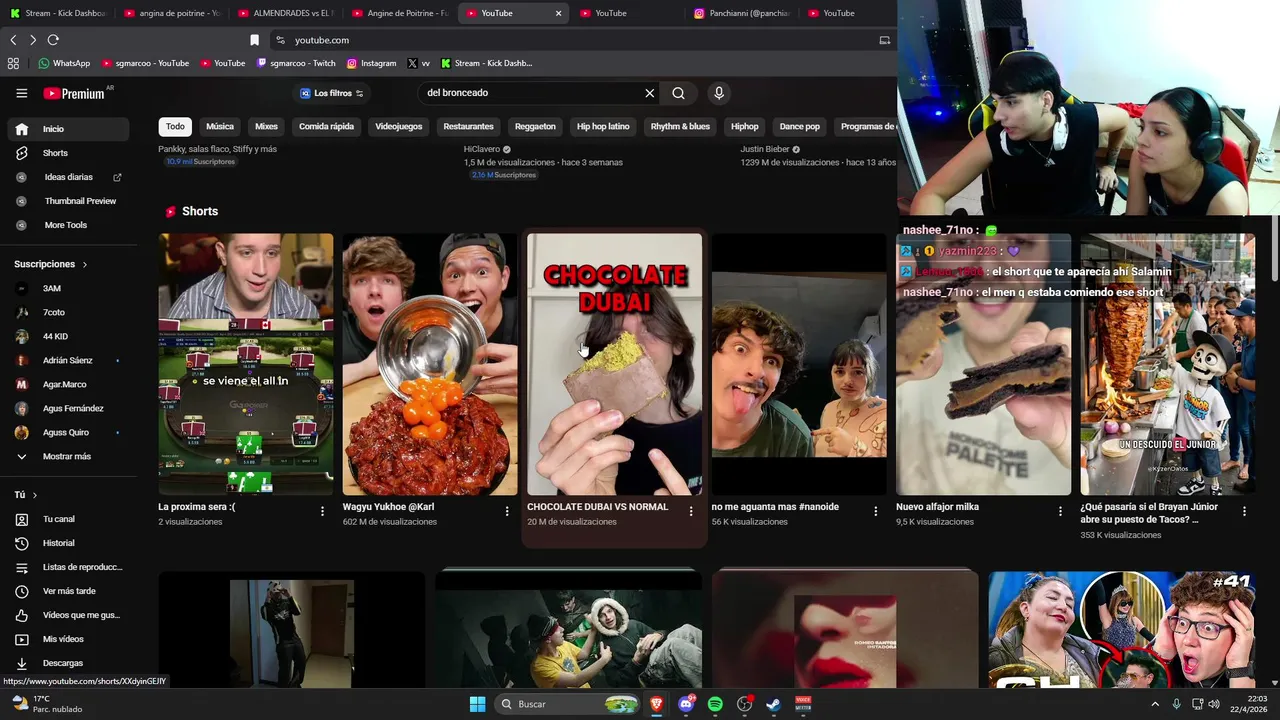1280x720 pixels.
Task: Select the Todo filter chip
Action: [175, 126]
